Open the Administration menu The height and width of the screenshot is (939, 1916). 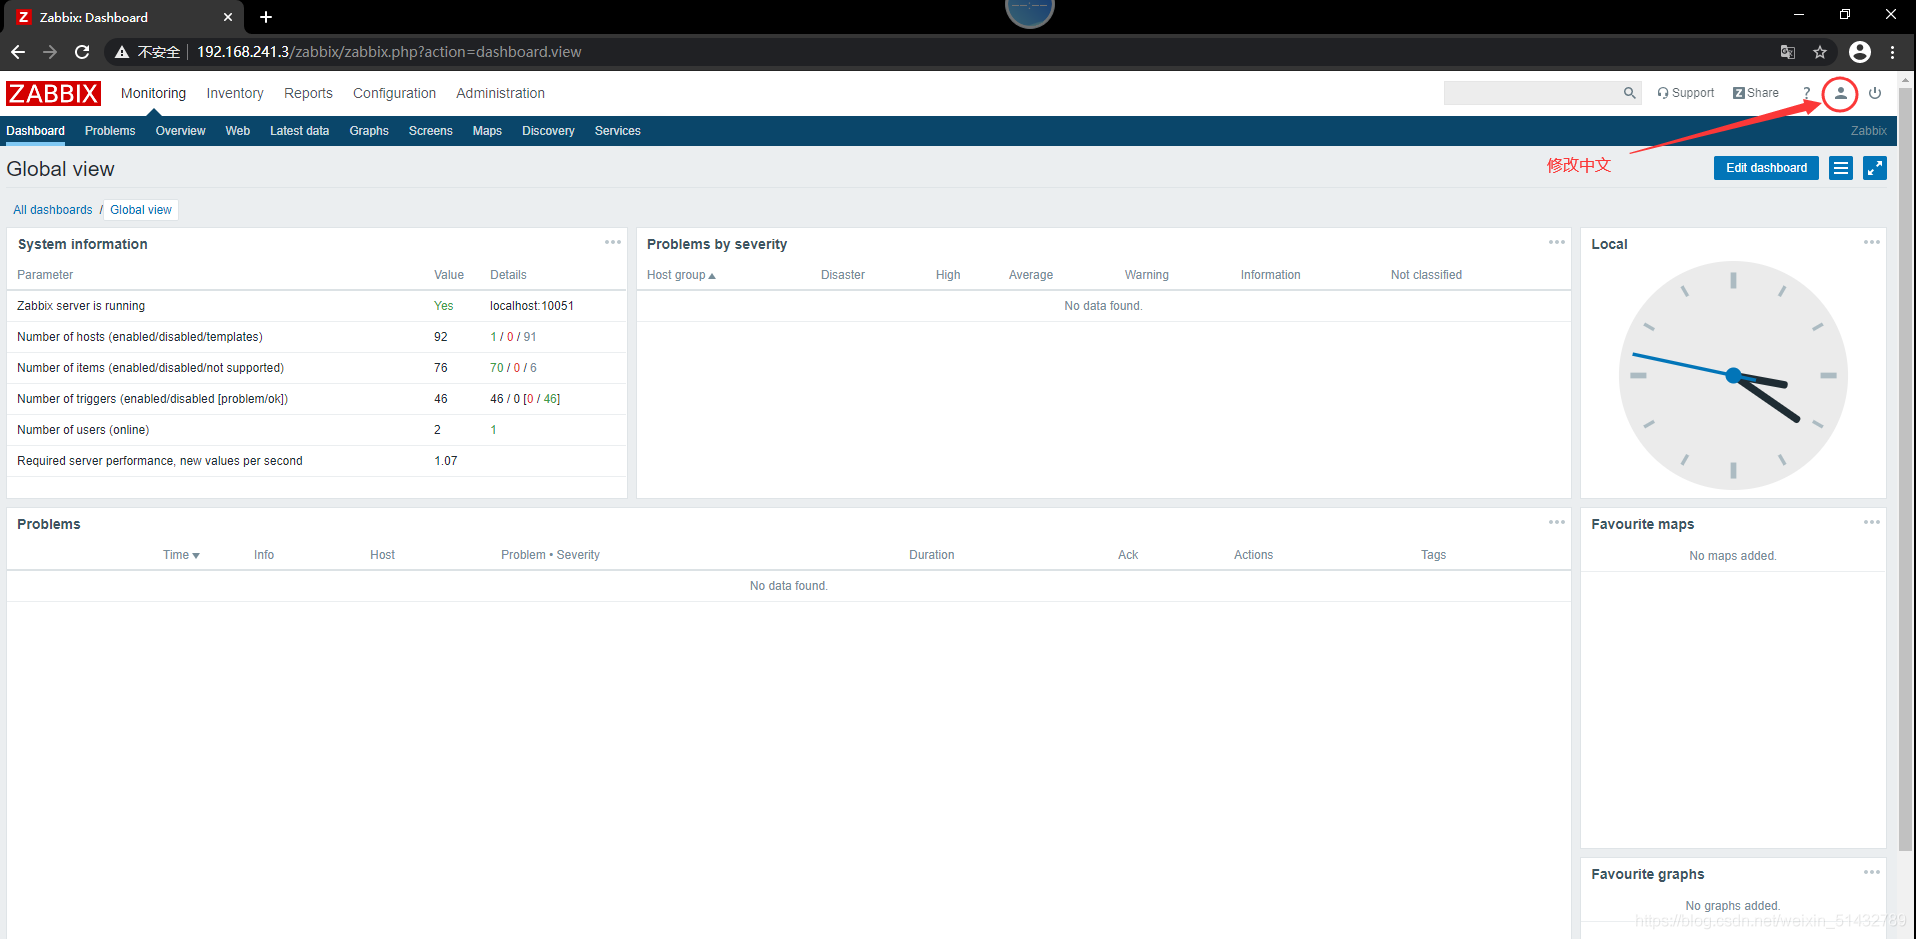pyautogui.click(x=500, y=93)
